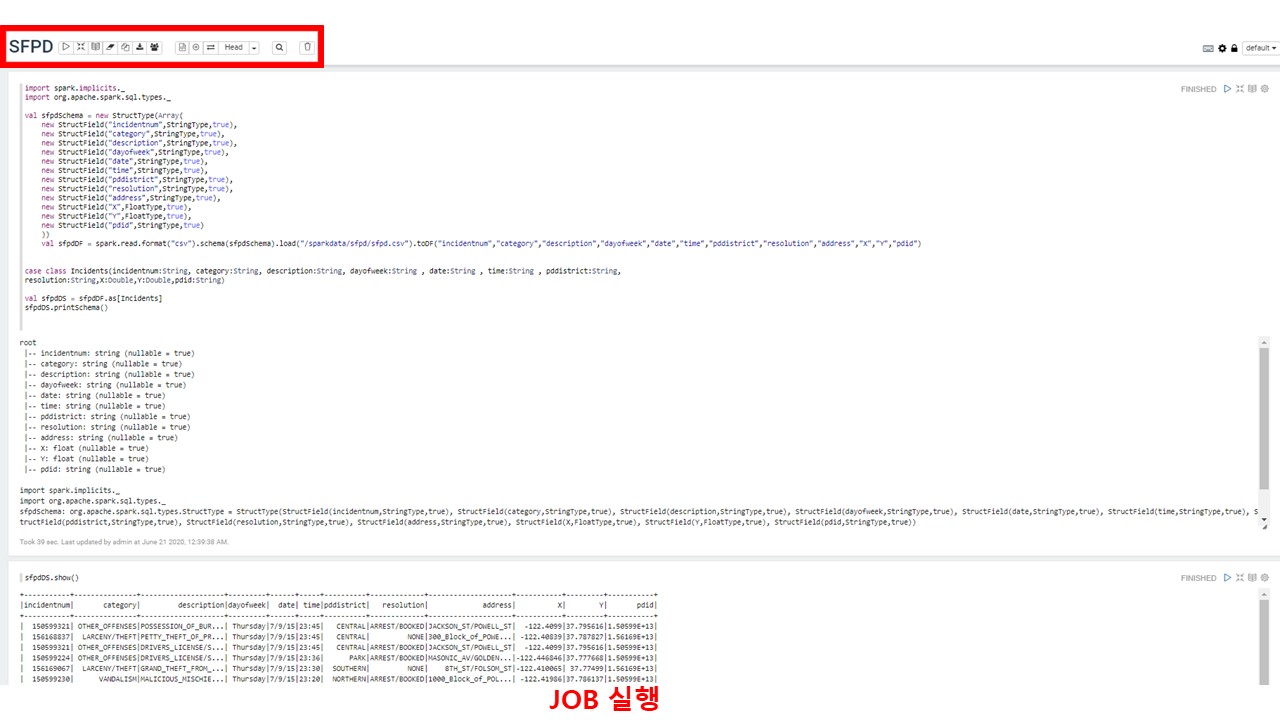Image resolution: width=1280 pixels, height=720 pixels.
Task: Click the 'case class Incidents' code line
Action: [x=322, y=271]
